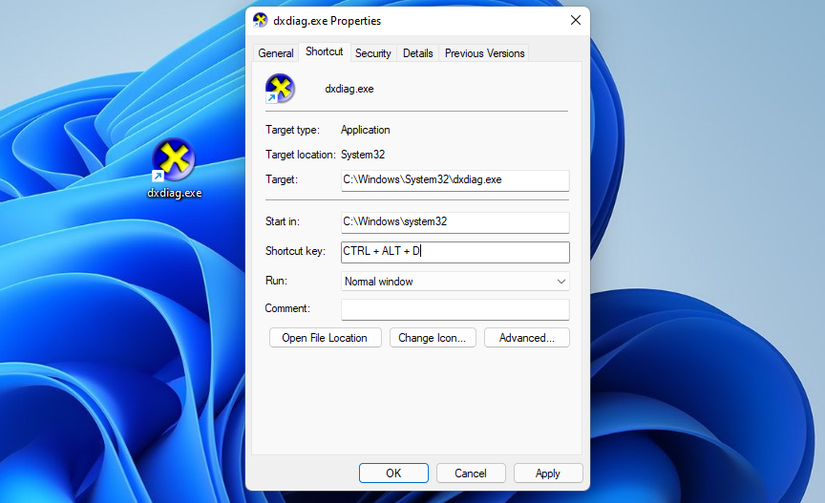Close the dxdiag.exe Properties dialog

click(x=576, y=21)
